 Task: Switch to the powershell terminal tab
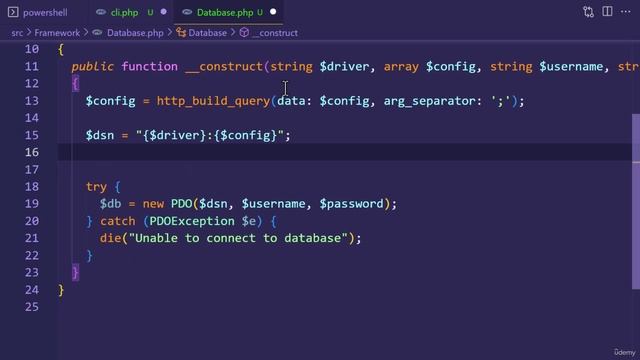coord(38,12)
